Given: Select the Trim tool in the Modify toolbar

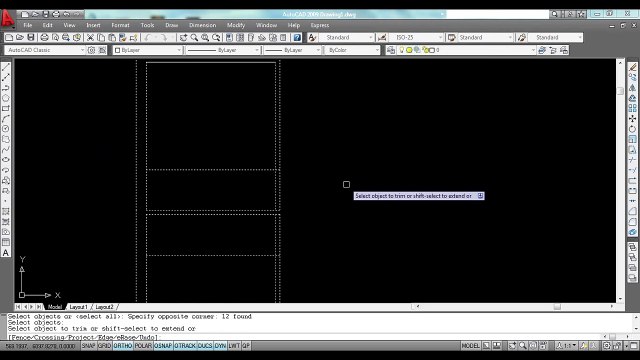Looking at the screenshot, I should point(632,160).
